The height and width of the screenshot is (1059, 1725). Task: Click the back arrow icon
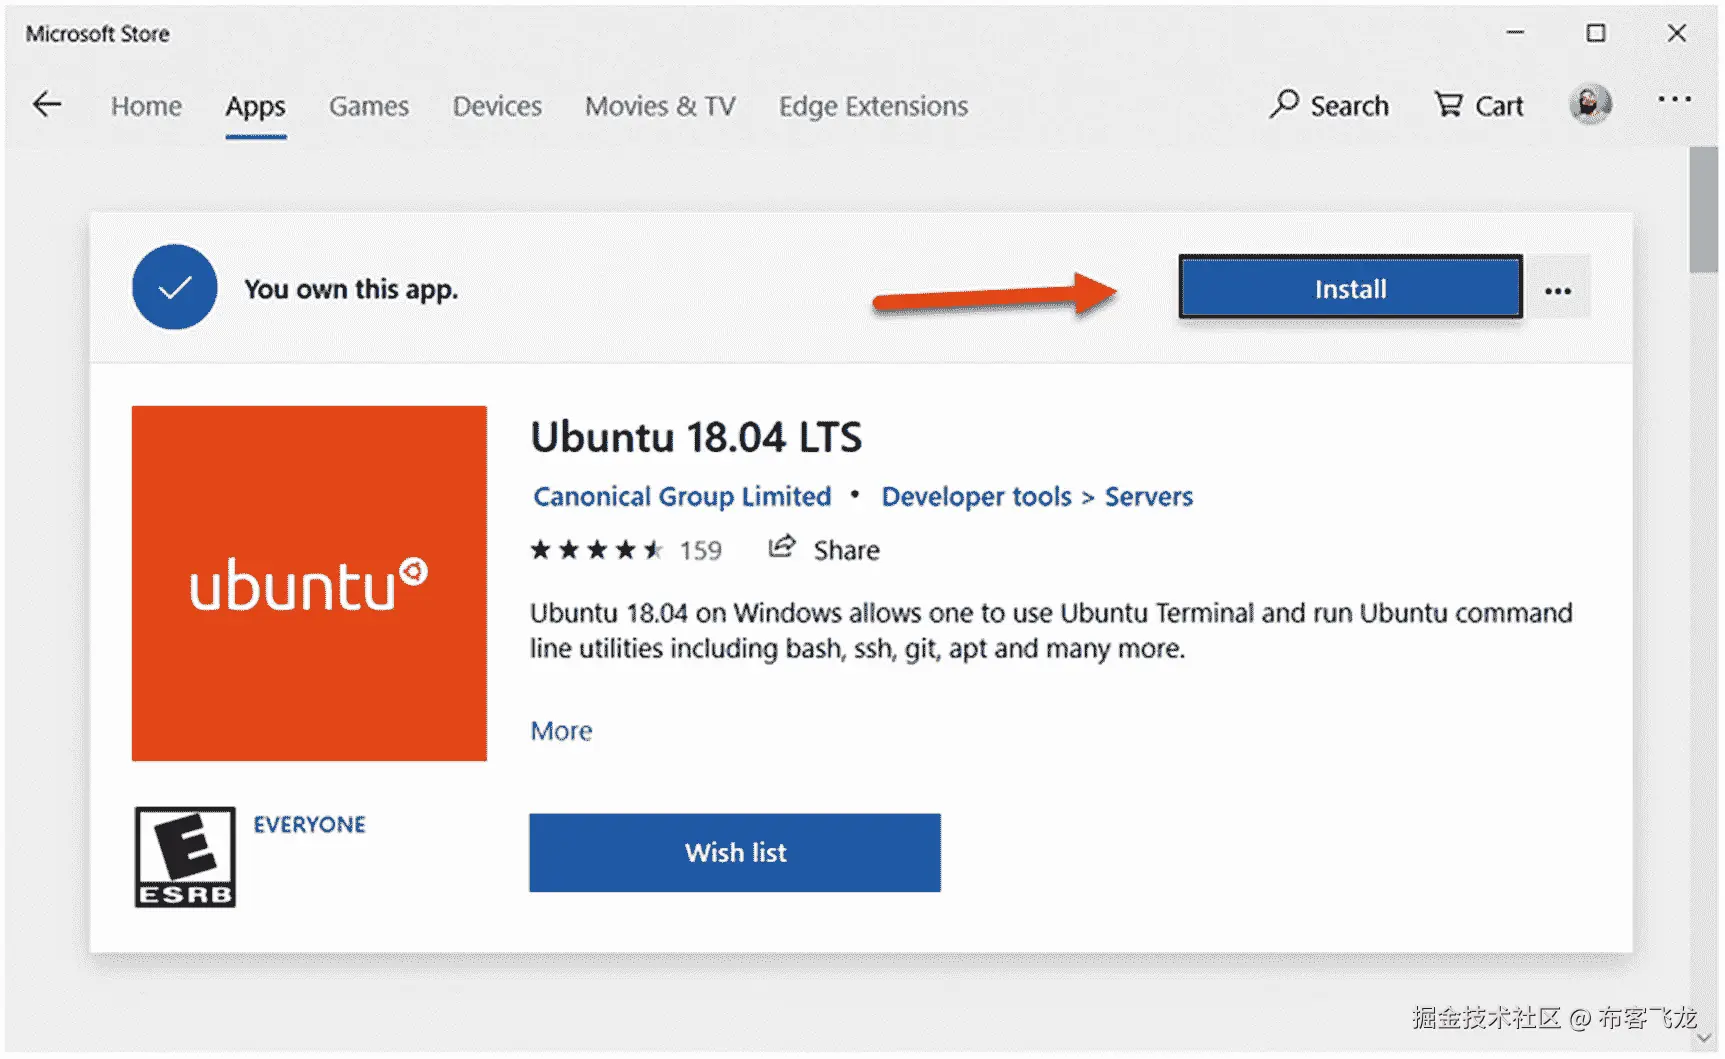(47, 104)
